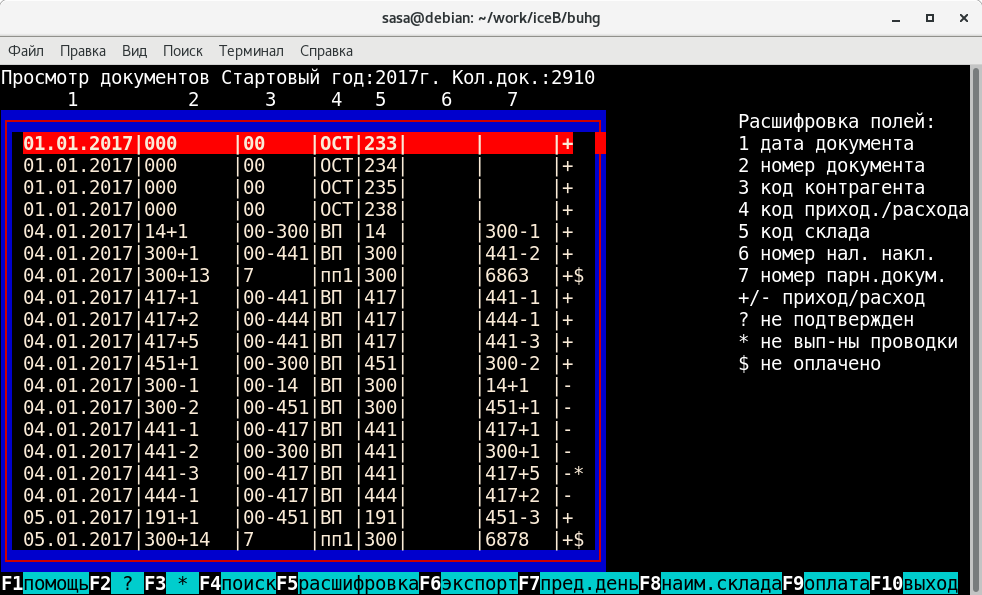Click legend line '* не вып-ны проводки'
982x595 pixels.
[x=848, y=341]
